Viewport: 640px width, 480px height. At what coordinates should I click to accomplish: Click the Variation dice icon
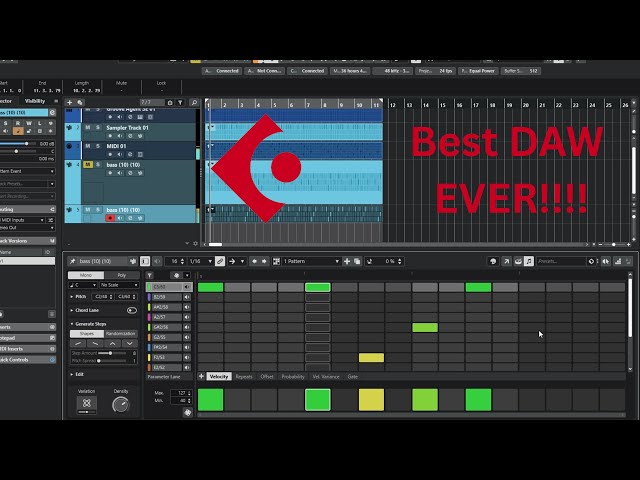pyautogui.click(x=87, y=403)
